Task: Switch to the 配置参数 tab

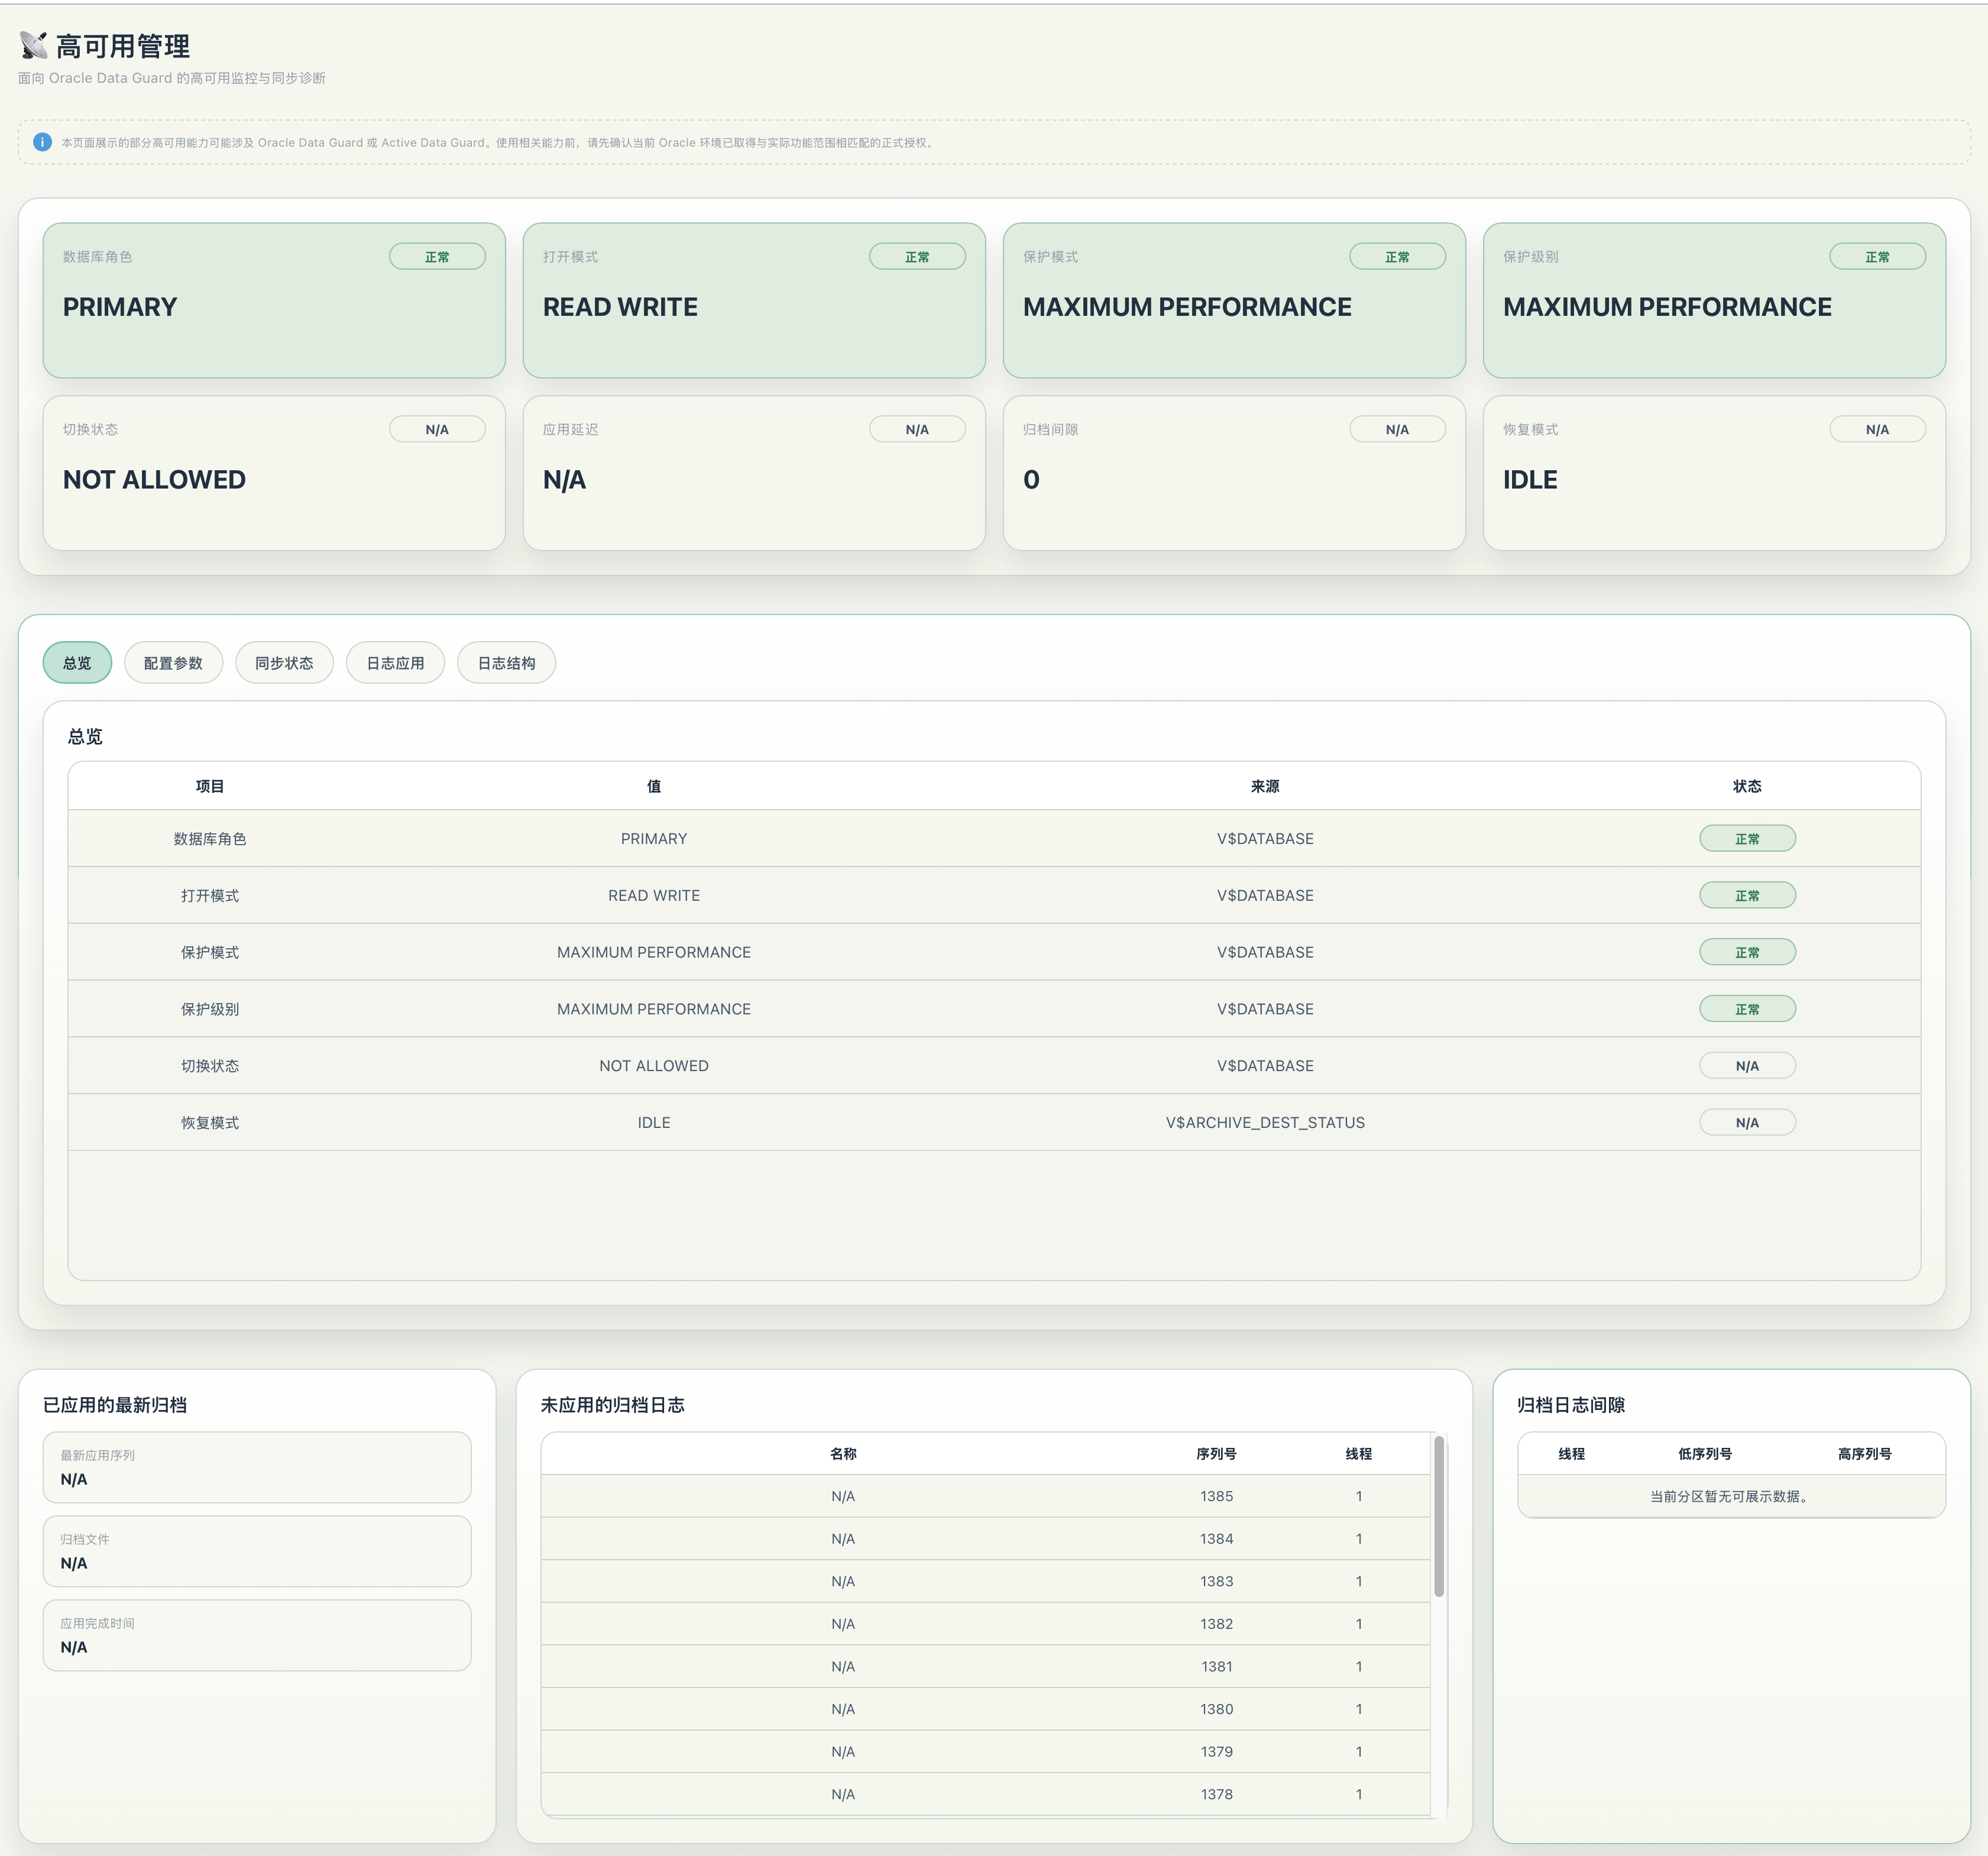Action: (173, 663)
